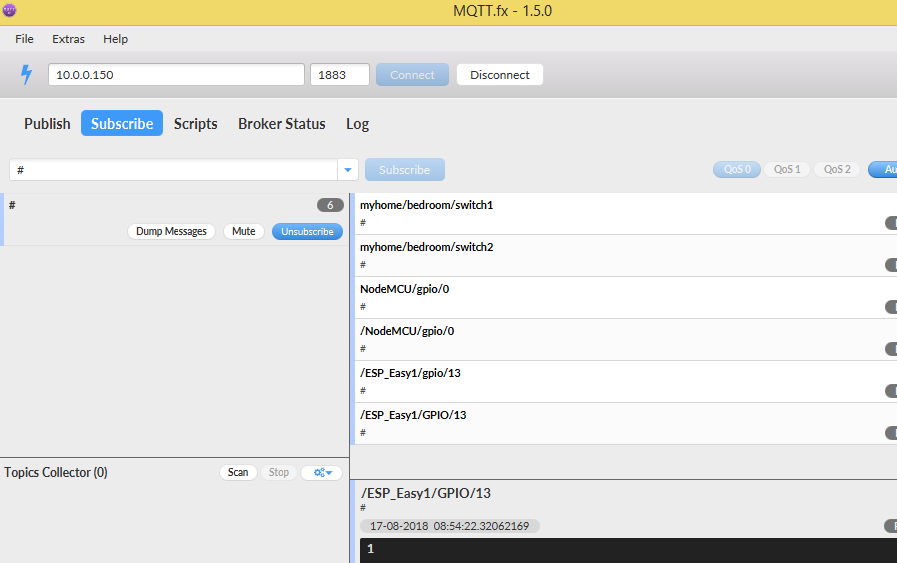Select message myhome/bedroom/switch2
This screenshot has height=563, width=897.
624,256
